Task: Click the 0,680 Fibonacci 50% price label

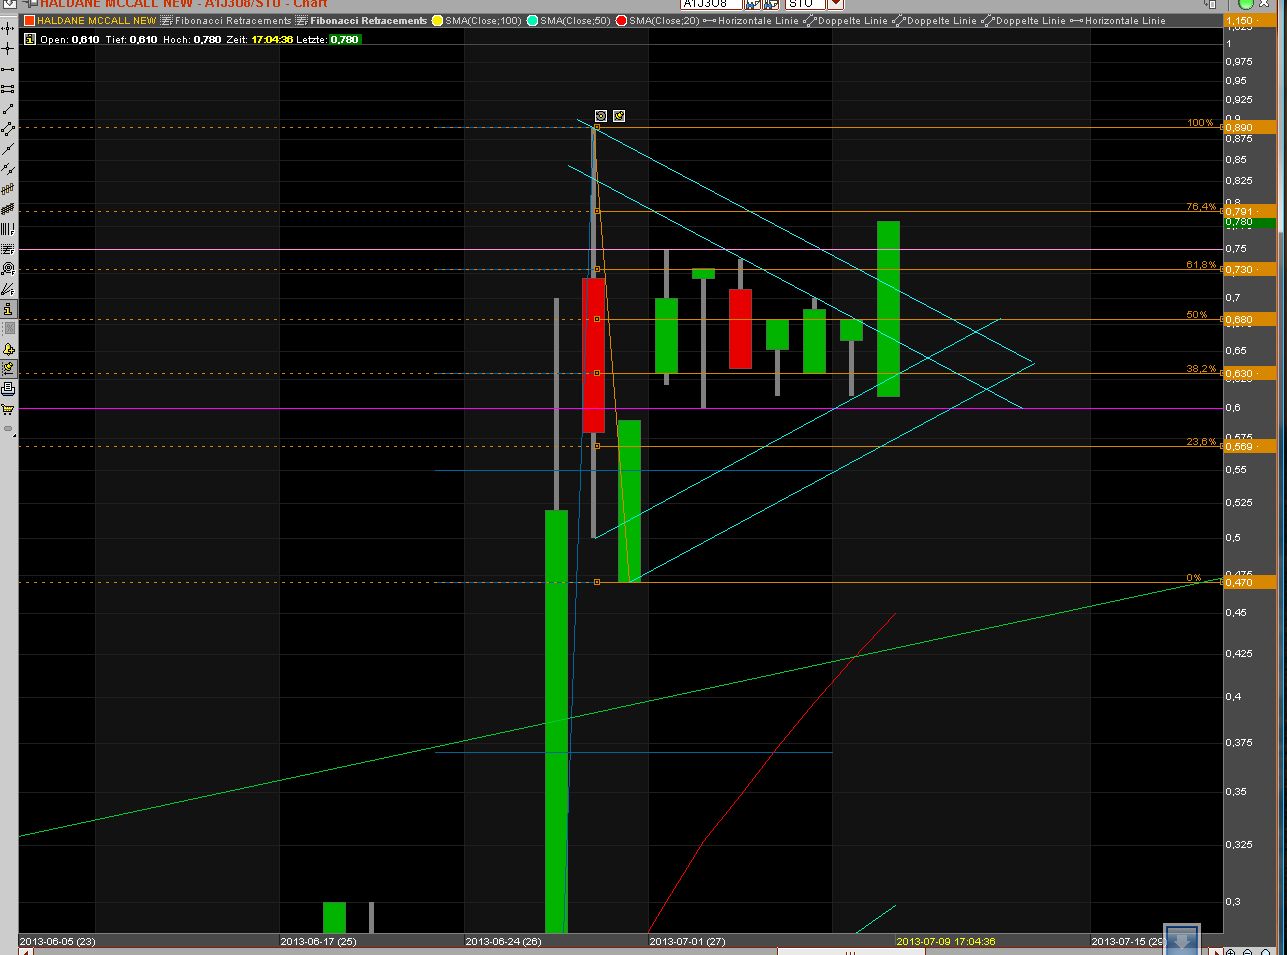Action: (x=1250, y=319)
